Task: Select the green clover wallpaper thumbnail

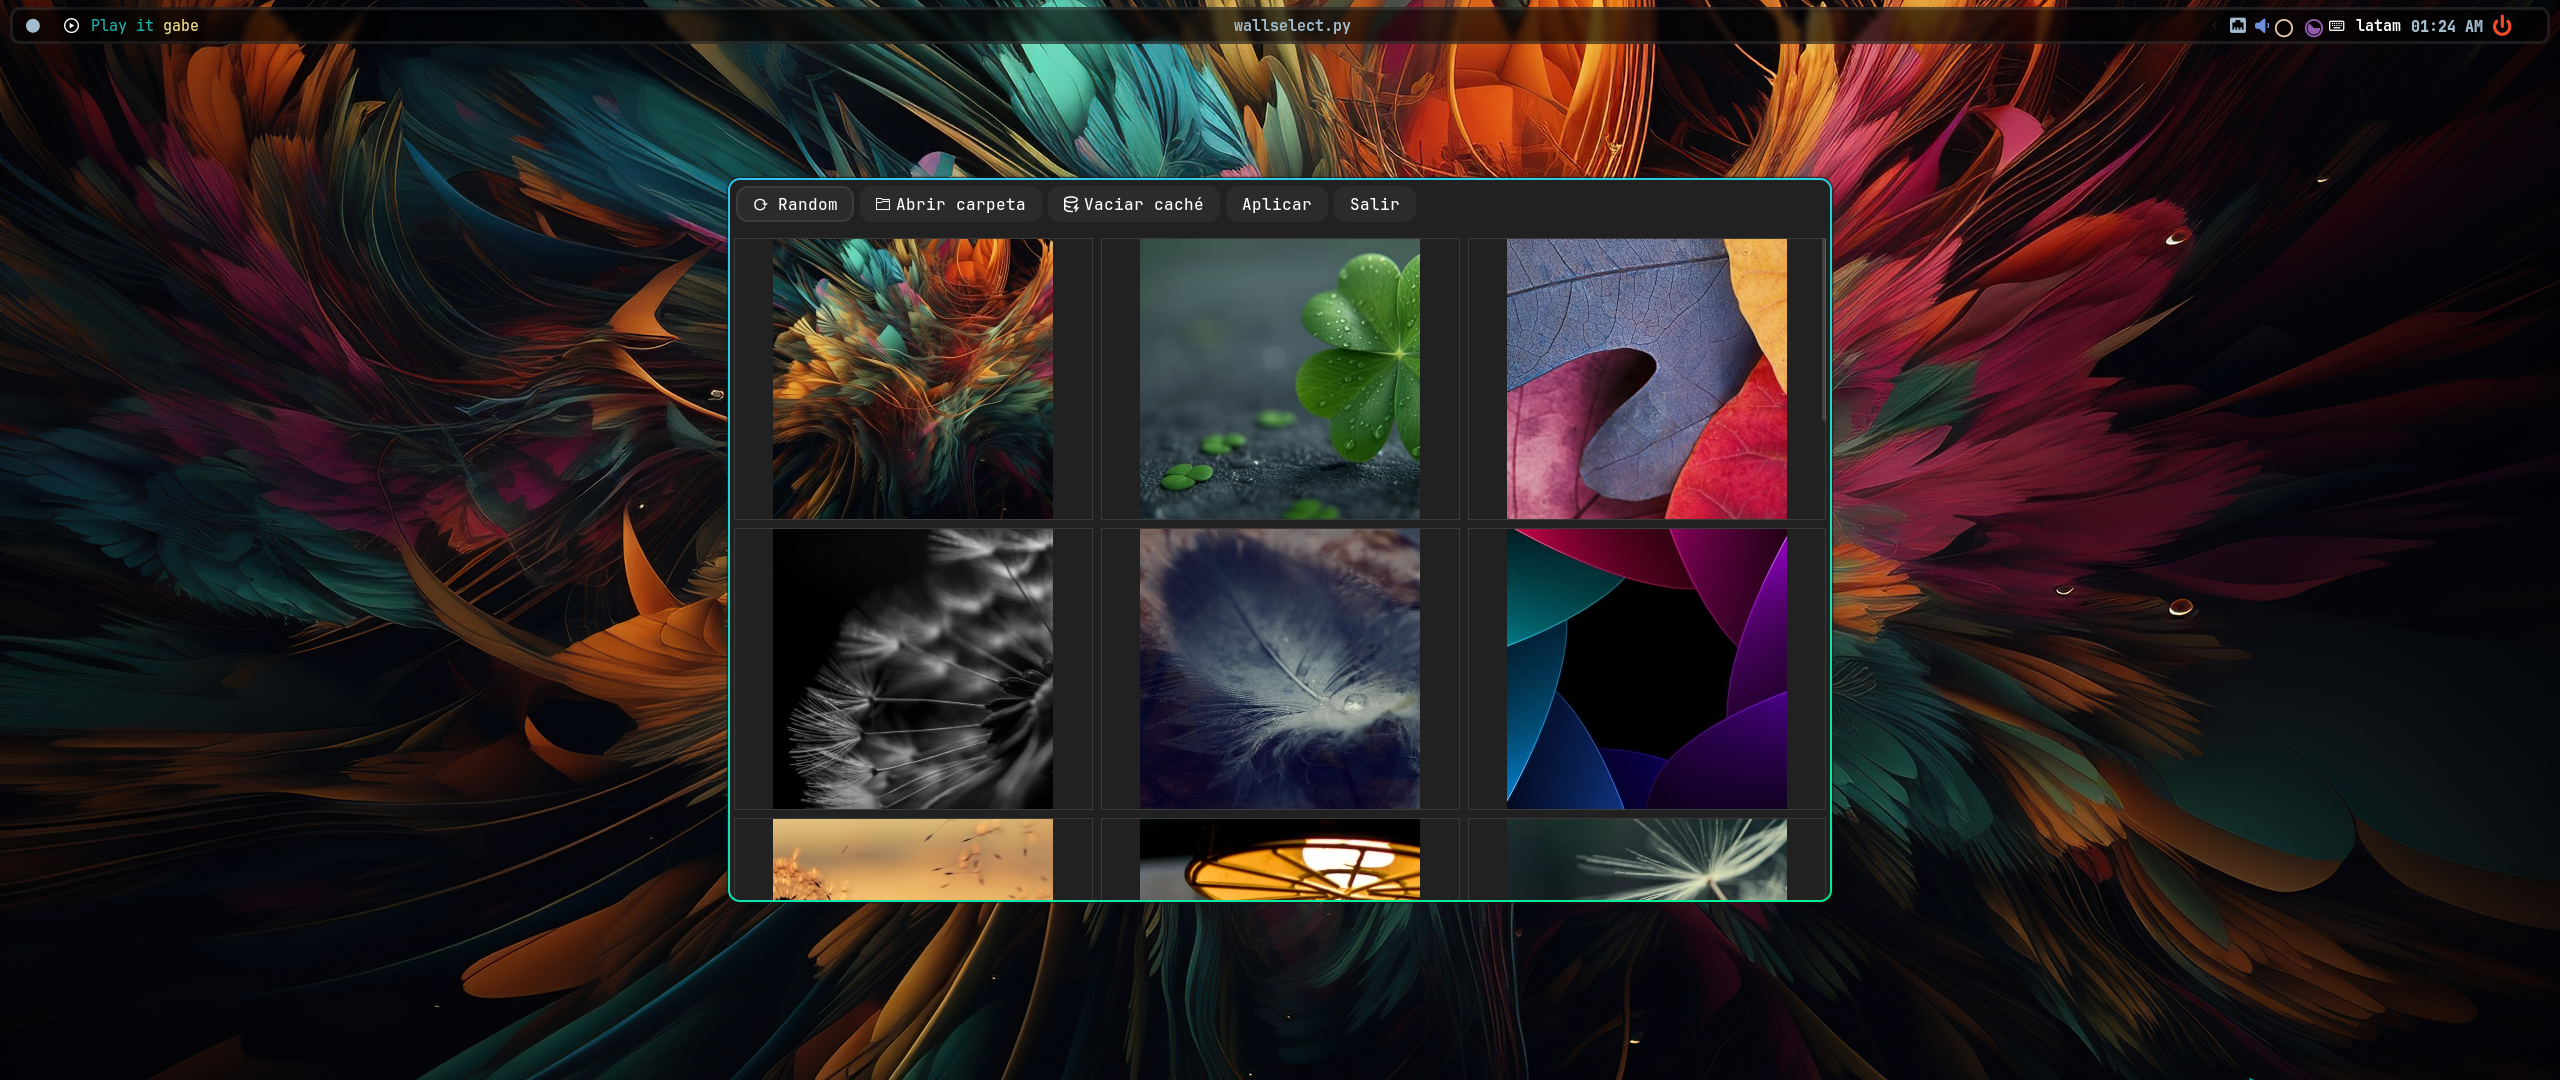Action: coord(1279,379)
